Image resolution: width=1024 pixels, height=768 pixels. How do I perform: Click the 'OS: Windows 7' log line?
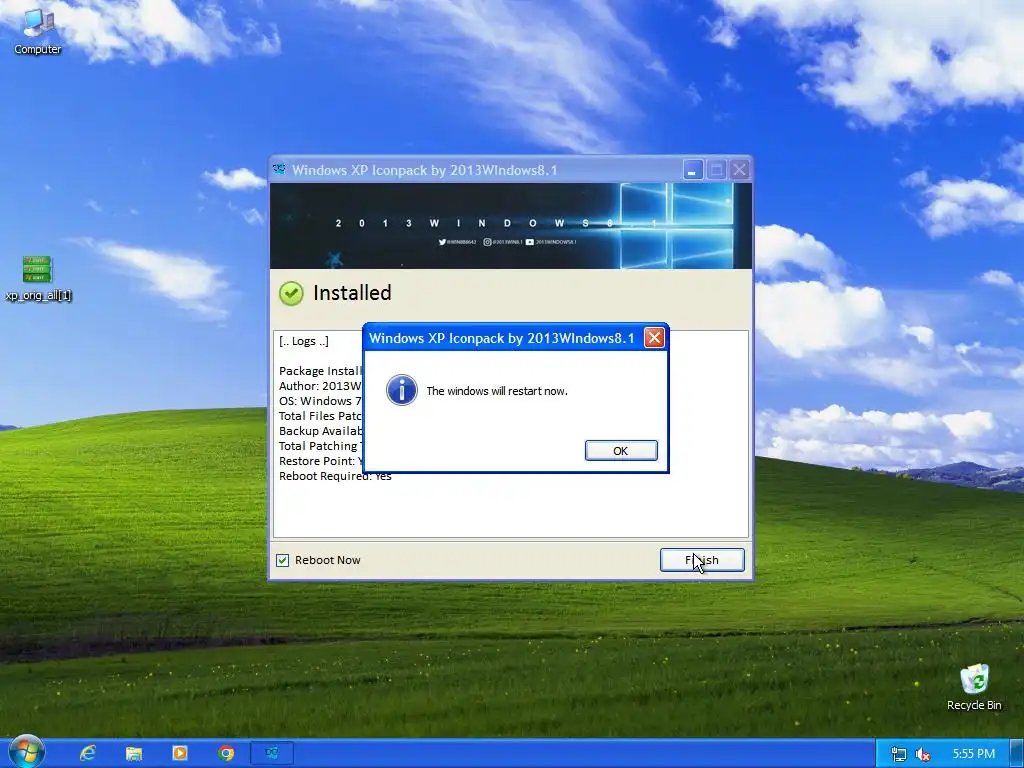tap(320, 401)
